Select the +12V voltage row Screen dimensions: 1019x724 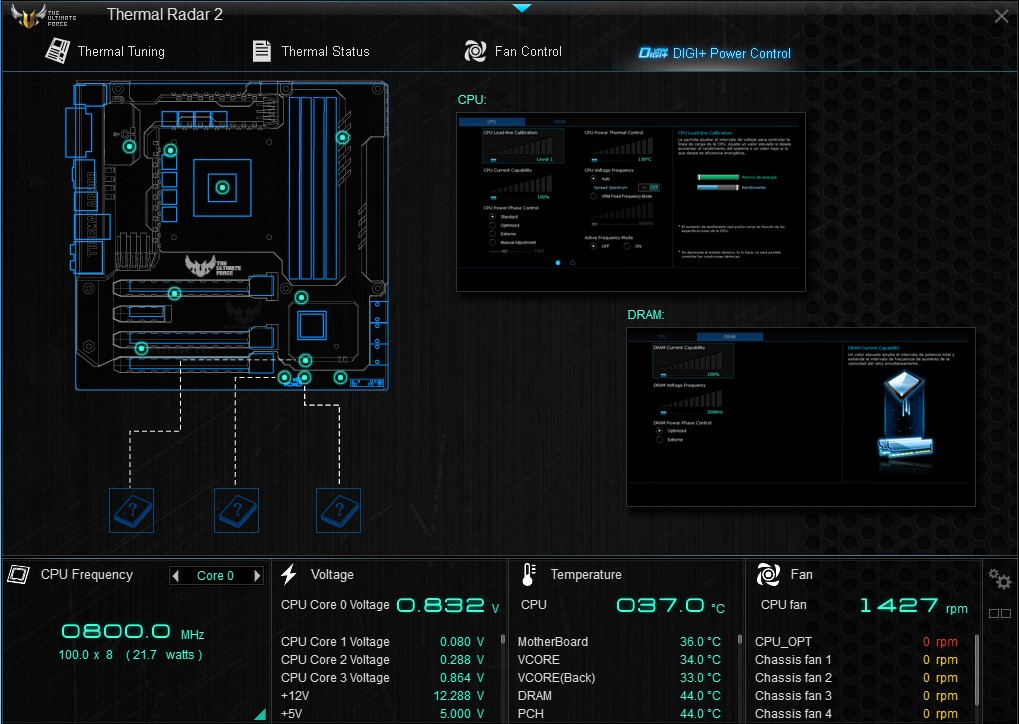[x=383, y=696]
